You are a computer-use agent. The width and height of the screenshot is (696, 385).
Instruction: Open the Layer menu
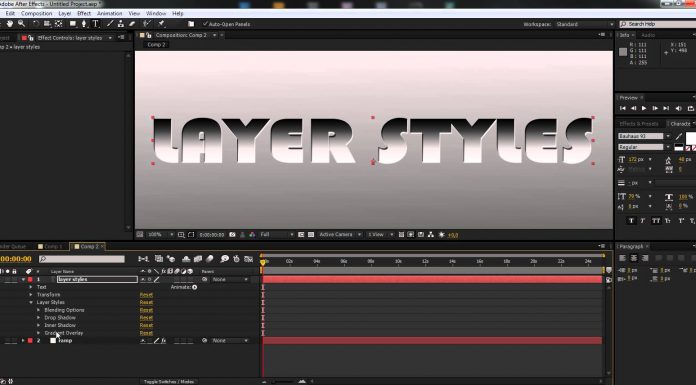click(x=64, y=13)
